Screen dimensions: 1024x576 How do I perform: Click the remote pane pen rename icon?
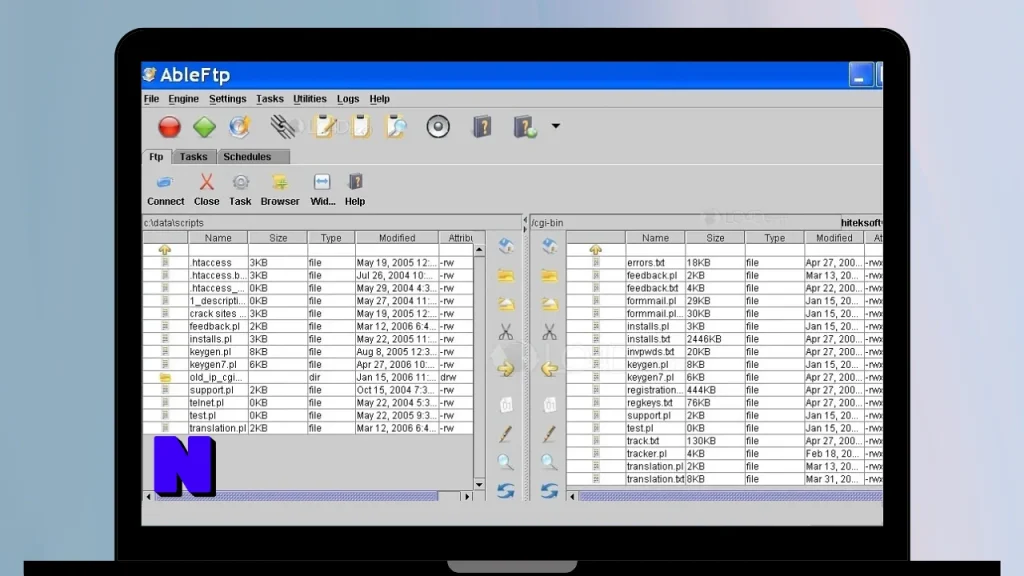(549, 434)
